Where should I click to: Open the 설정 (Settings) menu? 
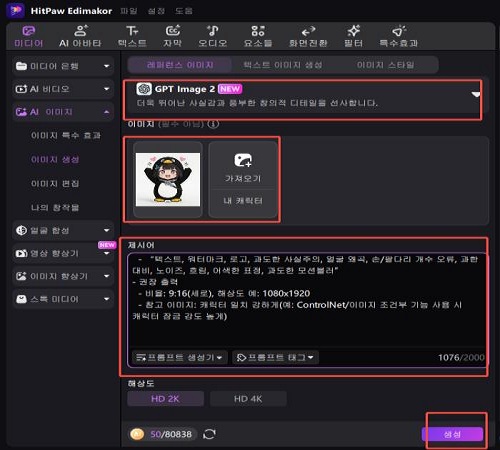[156, 11]
